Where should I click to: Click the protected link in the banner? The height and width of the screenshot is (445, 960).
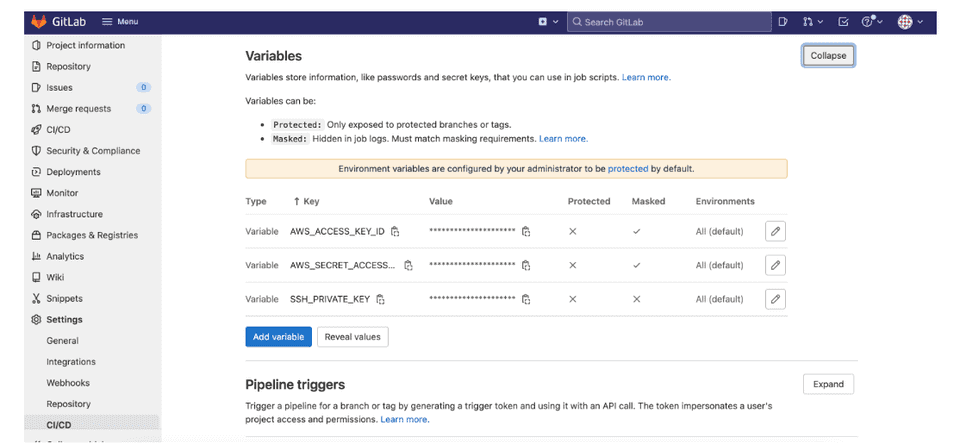pos(628,169)
